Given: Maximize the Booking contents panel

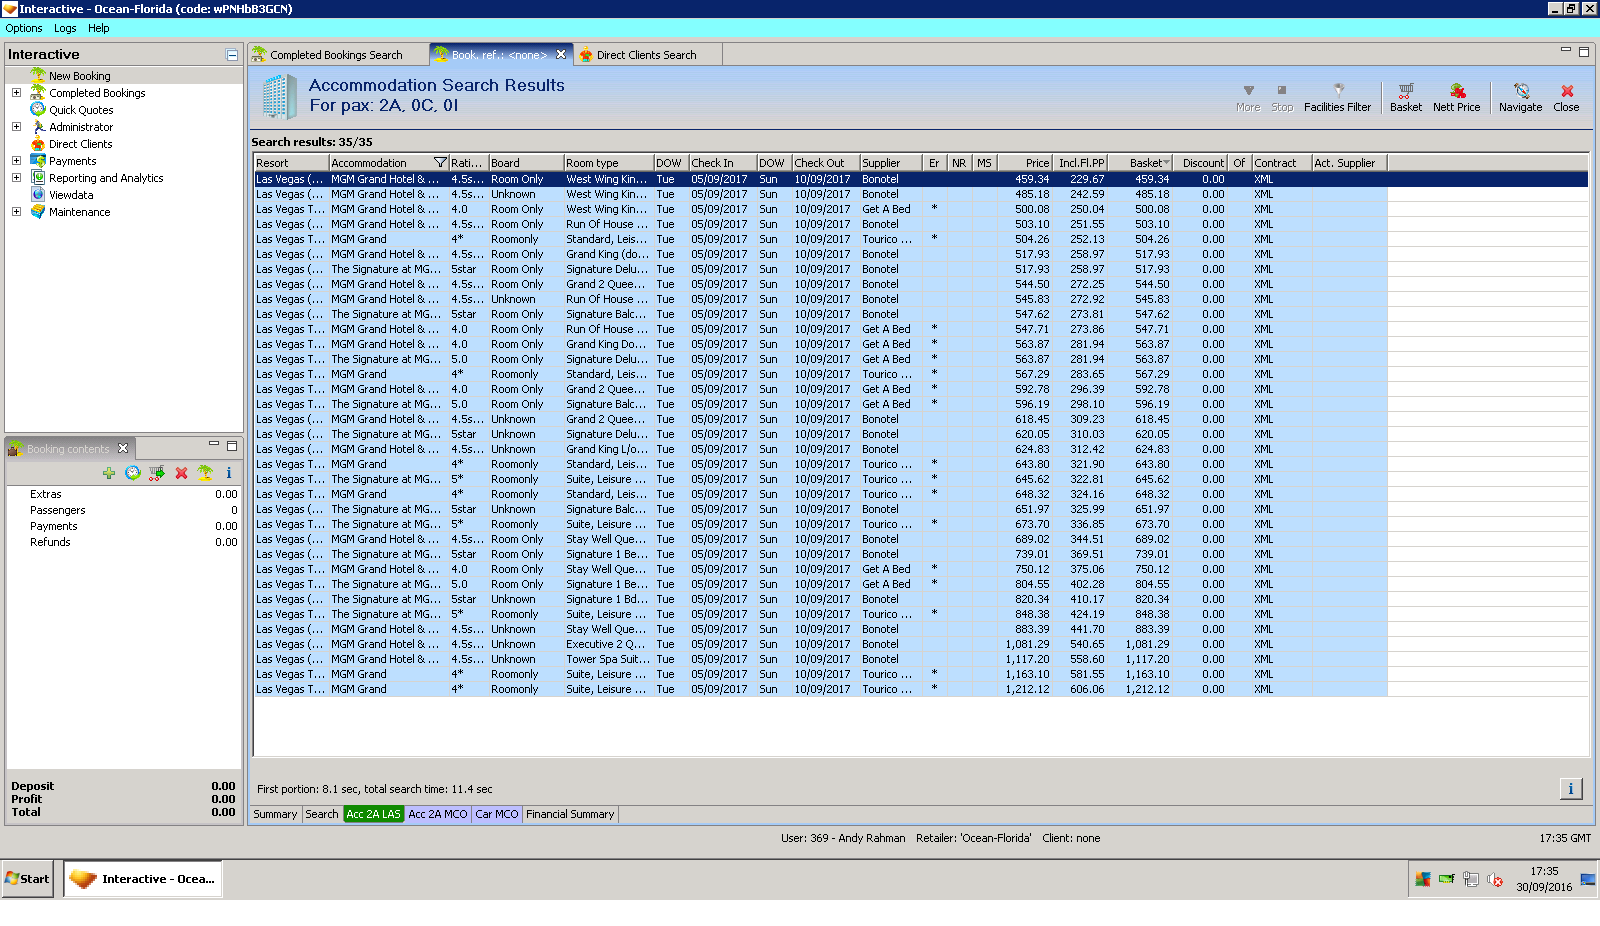Looking at the screenshot, I should (232, 445).
